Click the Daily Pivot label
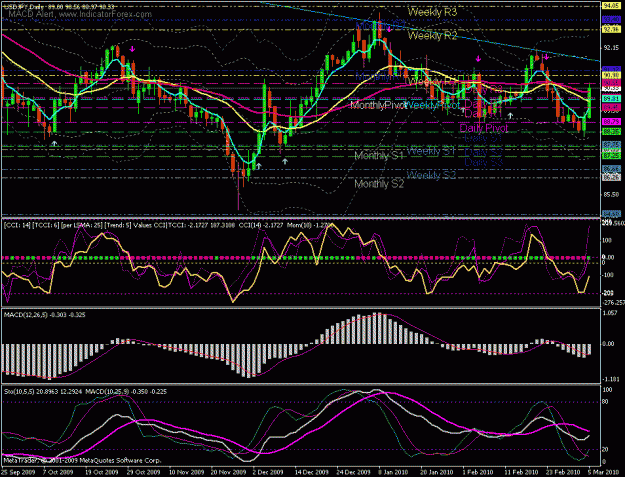The image size is (625, 477). coord(483,128)
